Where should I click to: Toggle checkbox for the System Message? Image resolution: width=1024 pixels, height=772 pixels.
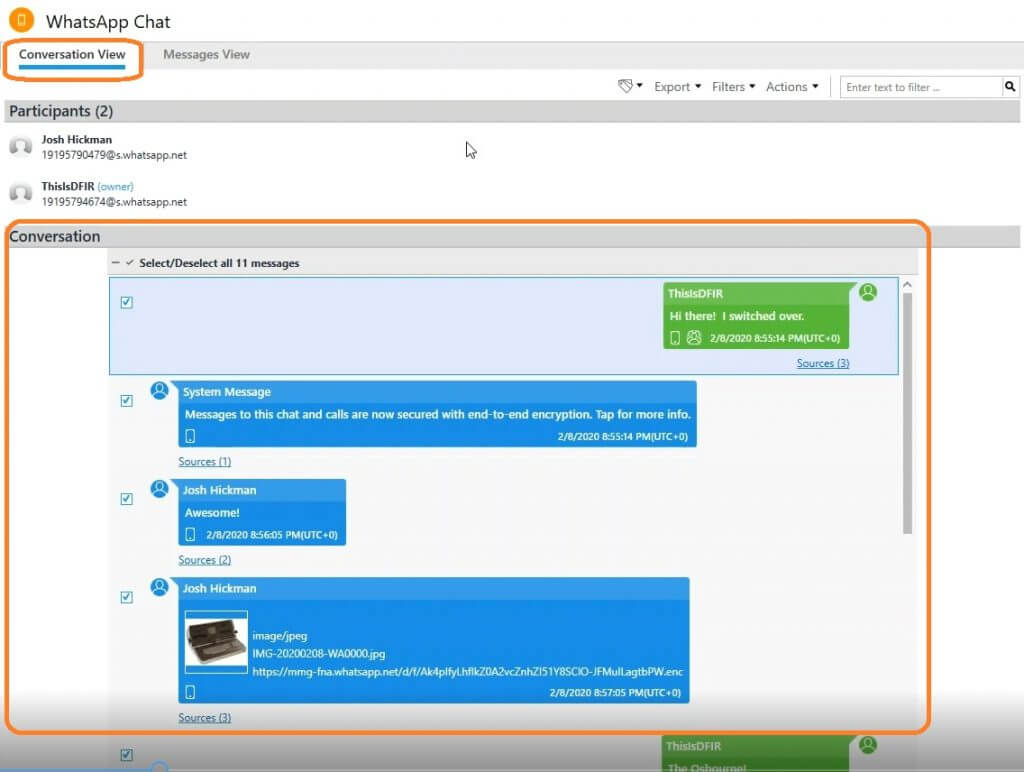127,400
